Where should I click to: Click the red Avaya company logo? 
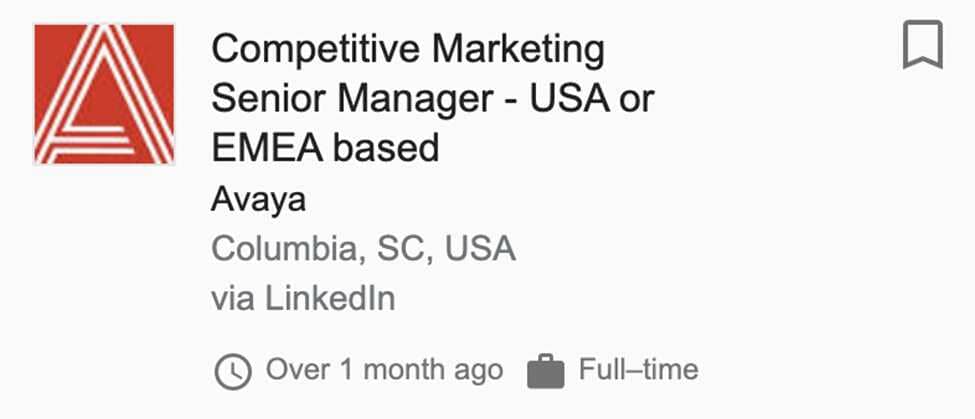[x=104, y=94]
